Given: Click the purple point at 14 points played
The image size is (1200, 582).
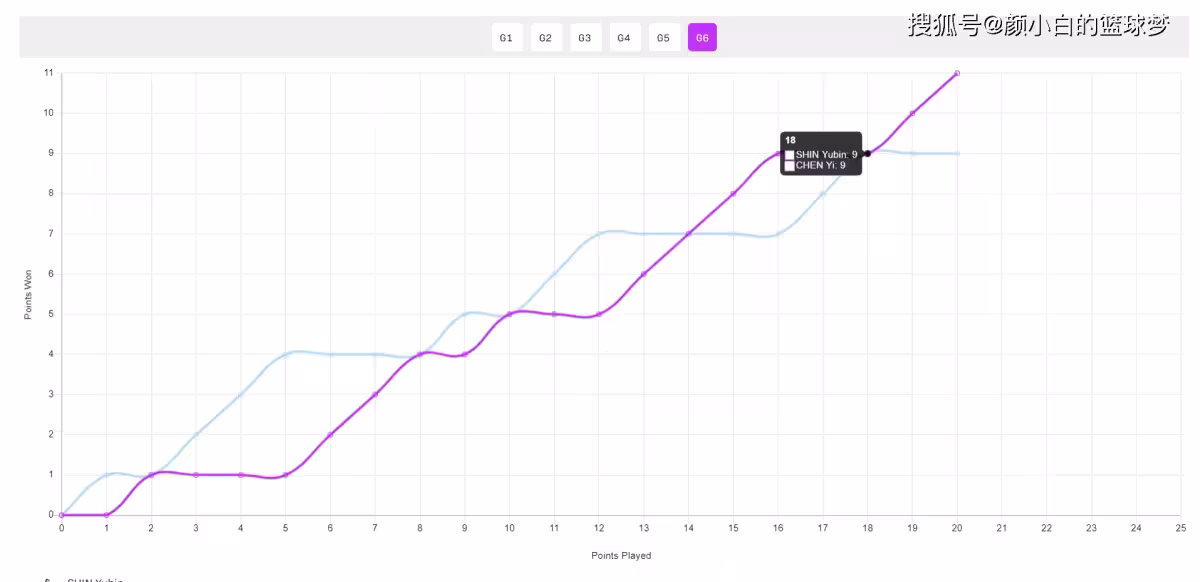Looking at the screenshot, I should coord(688,233).
